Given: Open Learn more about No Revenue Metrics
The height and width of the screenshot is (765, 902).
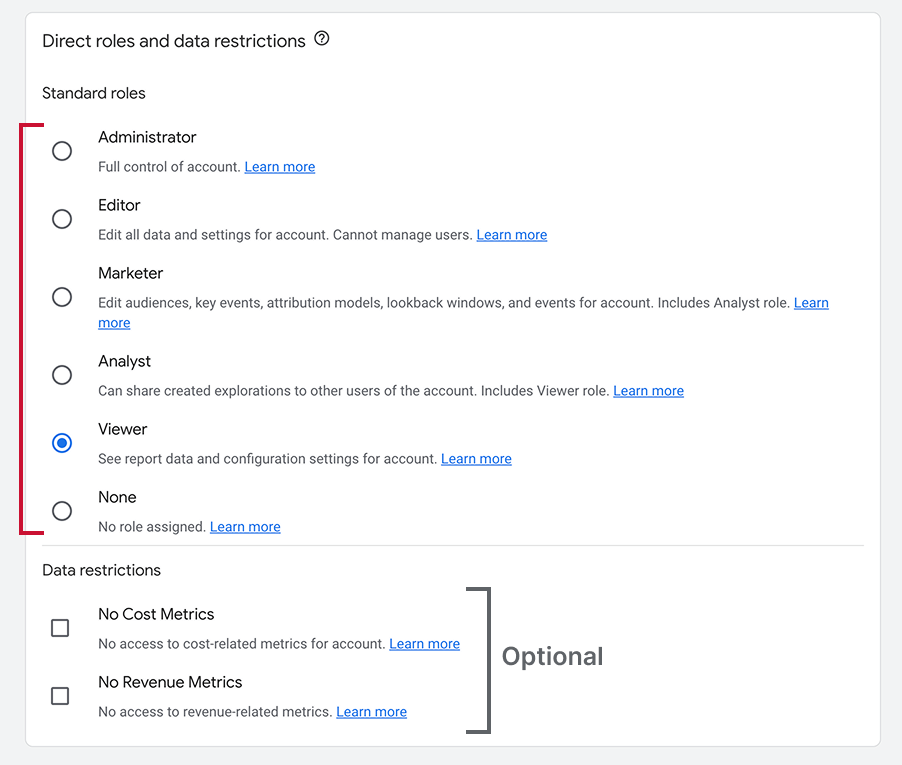Looking at the screenshot, I should (372, 712).
